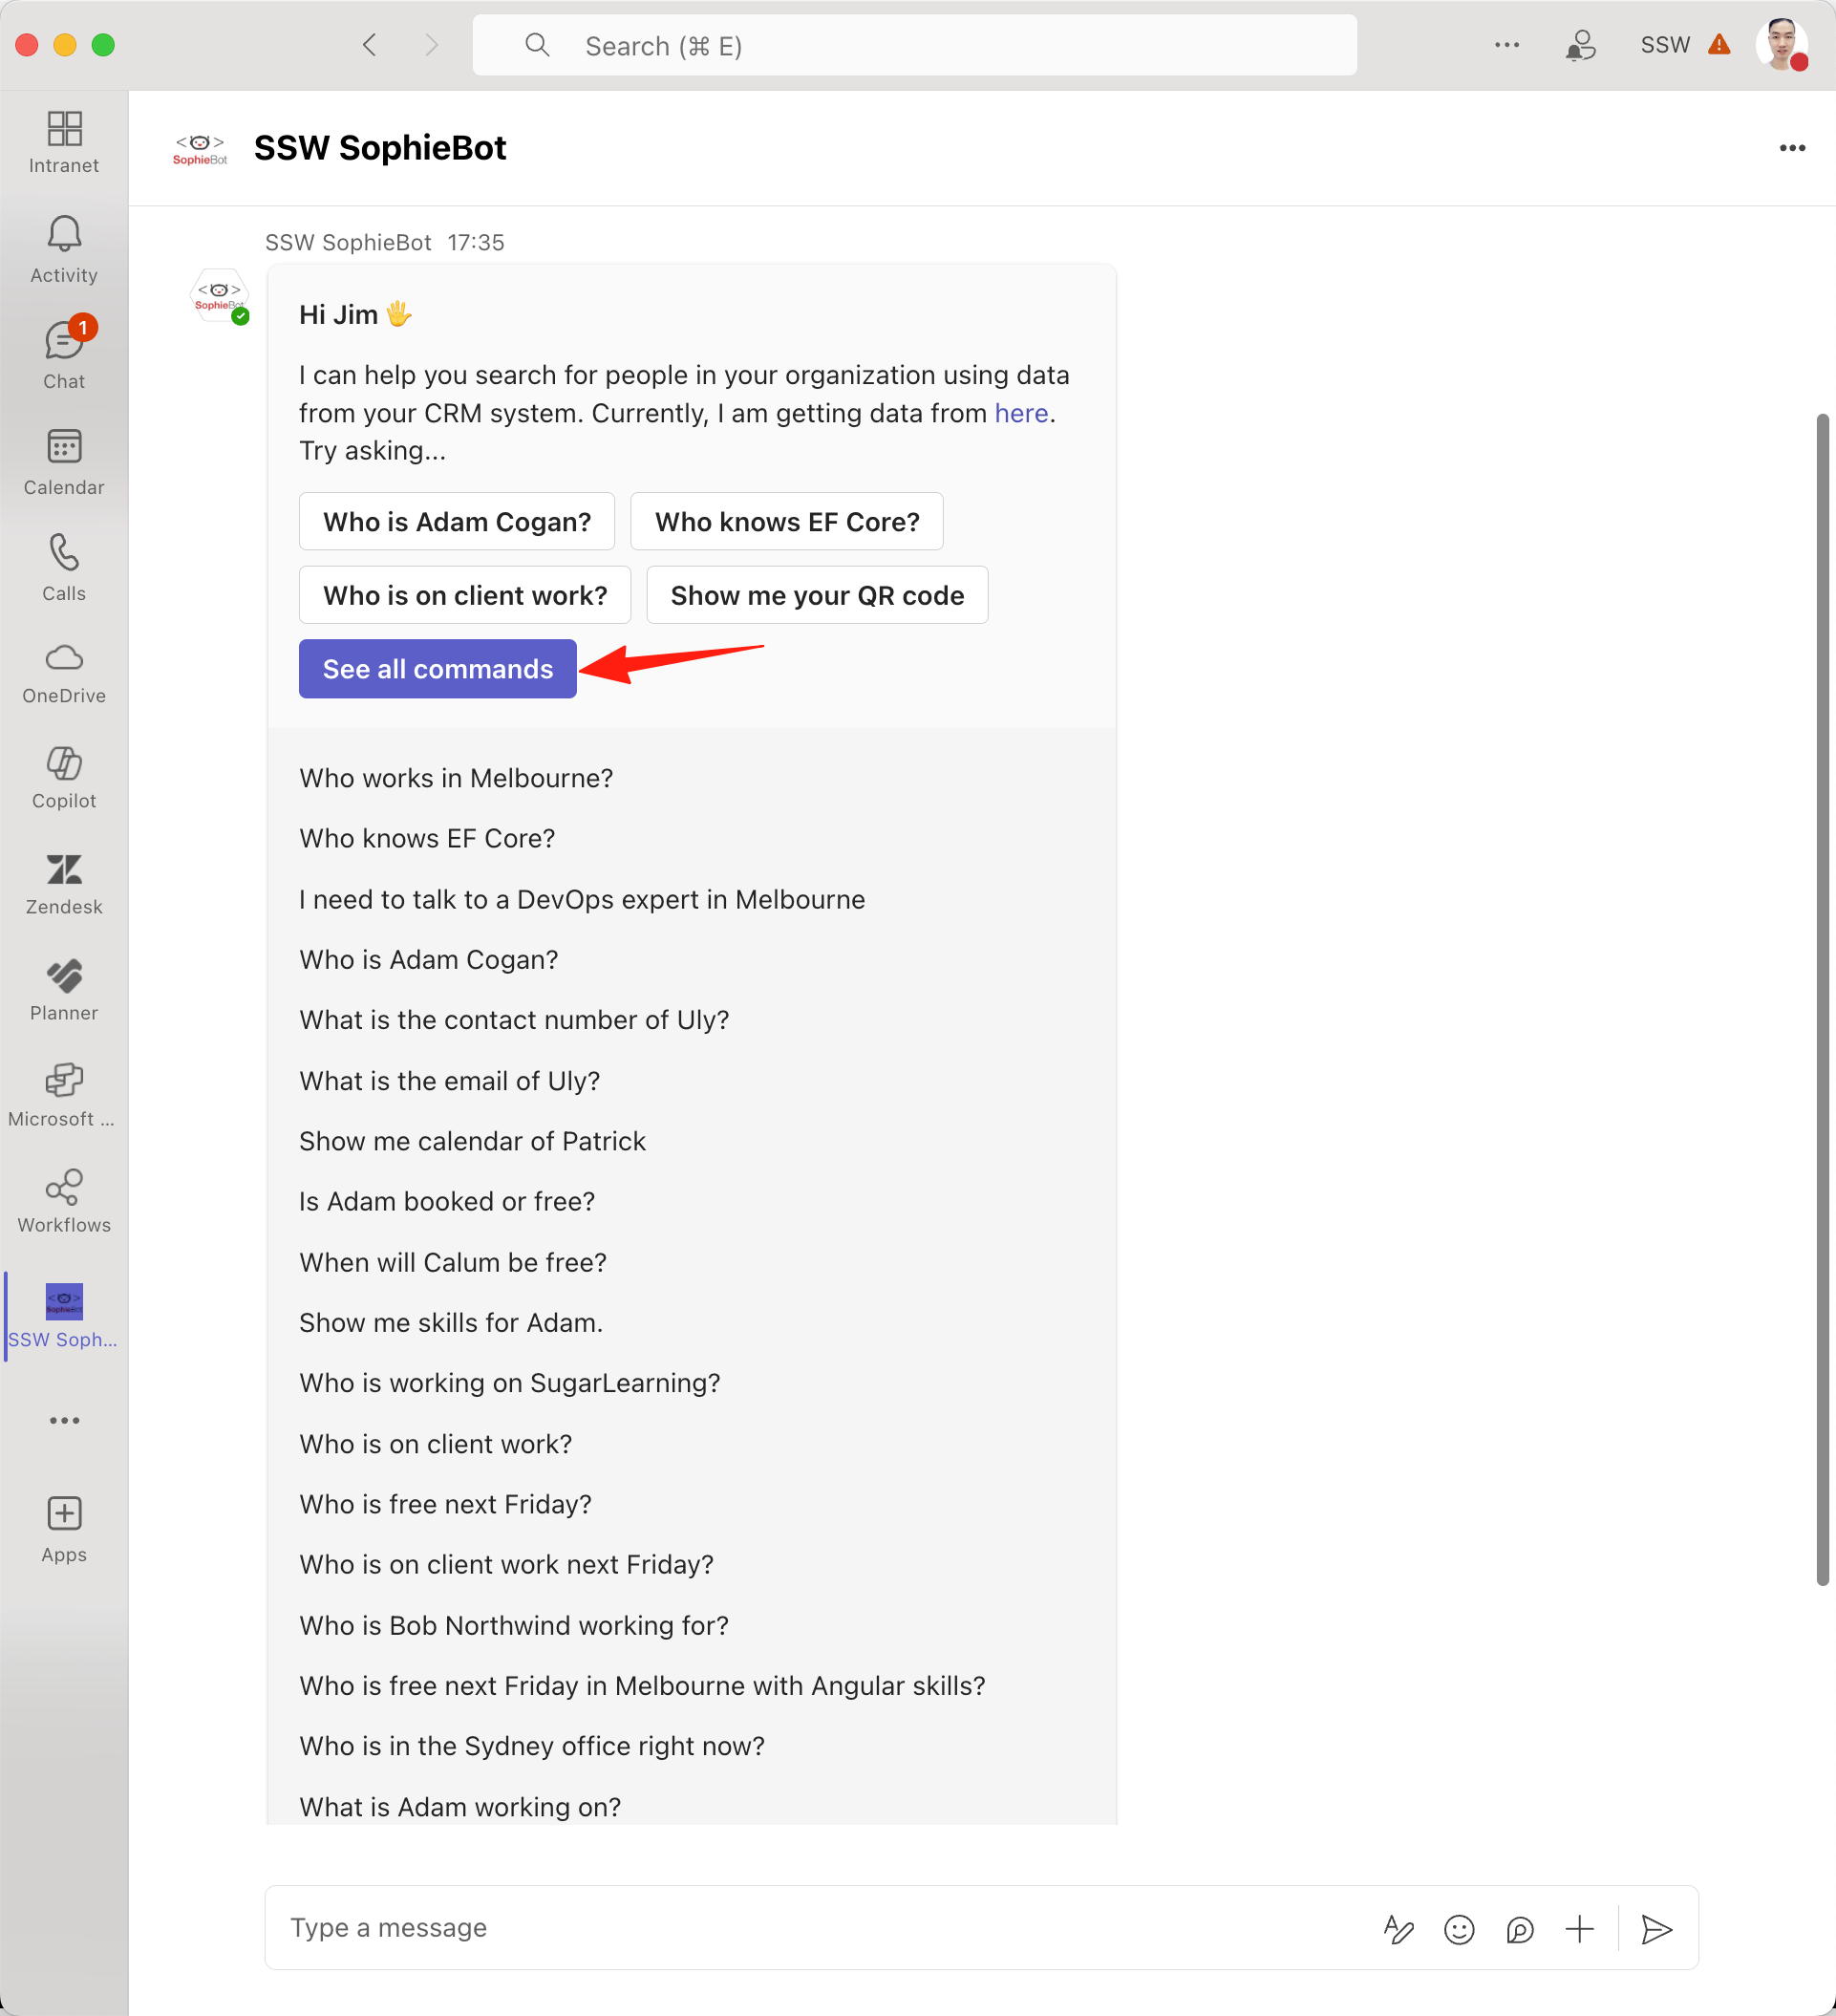Viewport: 1836px width, 2016px height.
Task: Open Calls in the sidebar
Action: coord(64,567)
